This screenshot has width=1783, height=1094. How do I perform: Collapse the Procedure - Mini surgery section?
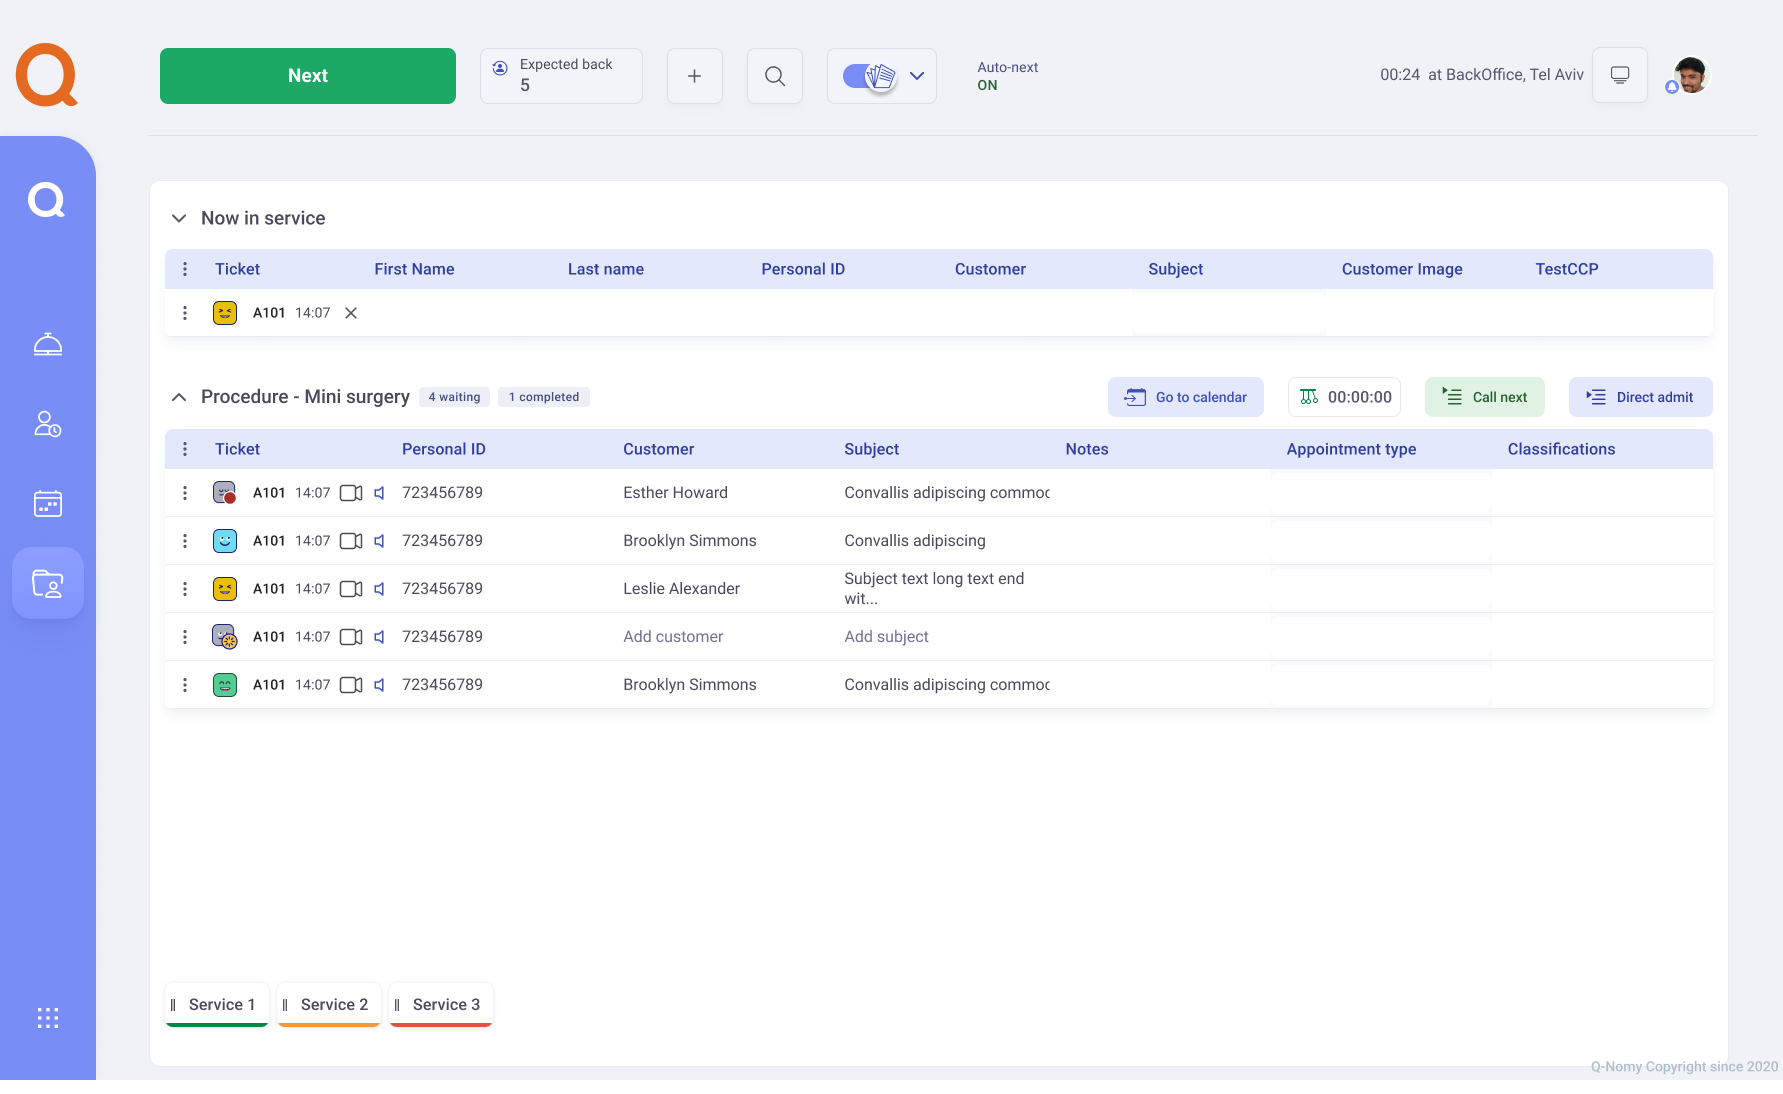pyautogui.click(x=179, y=397)
